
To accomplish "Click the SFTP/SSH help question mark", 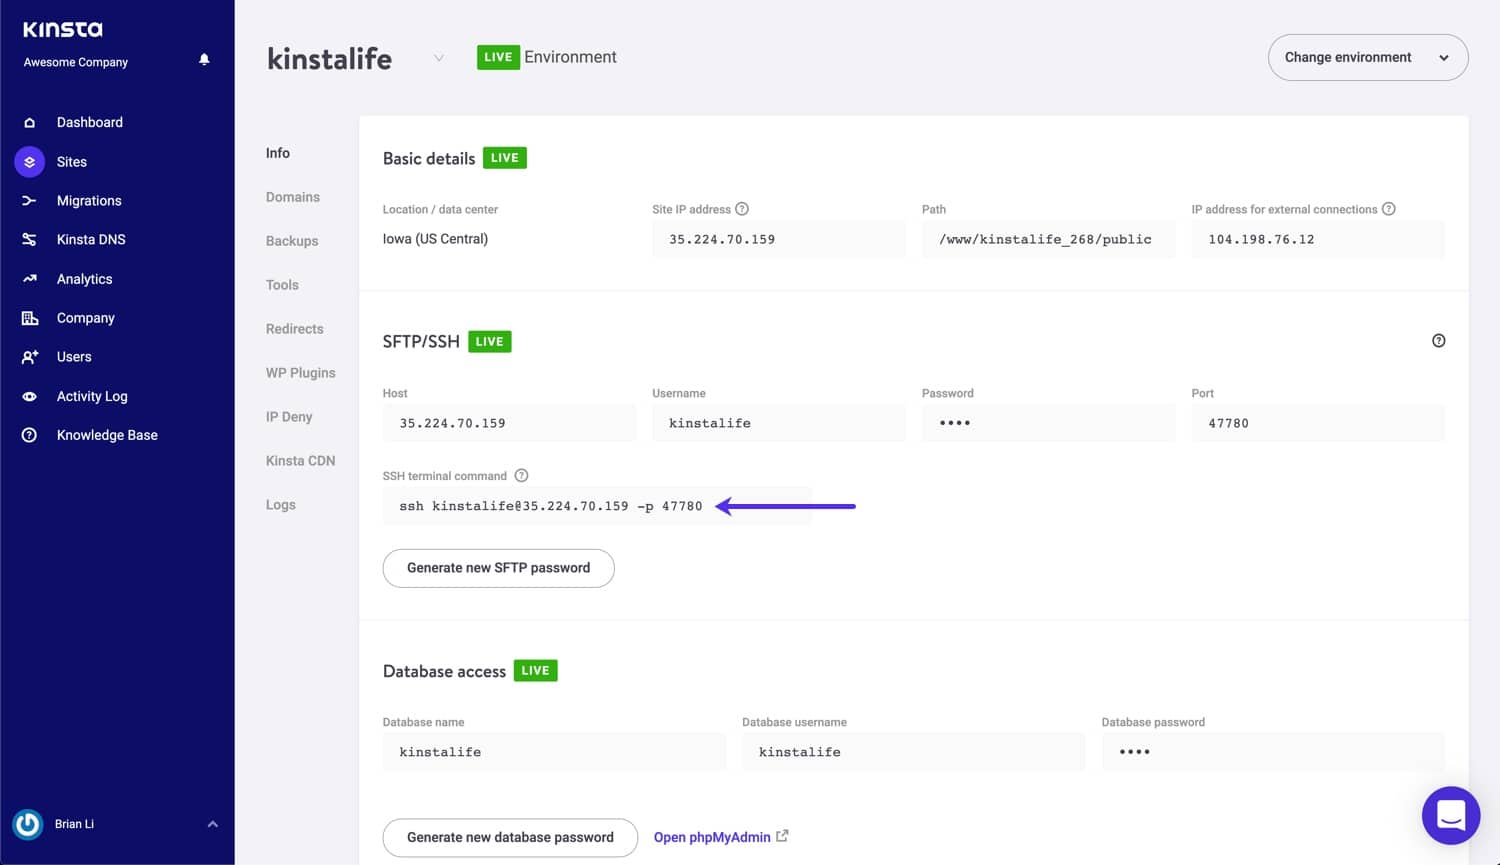I will pyautogui.click(x=1439, y=340).
